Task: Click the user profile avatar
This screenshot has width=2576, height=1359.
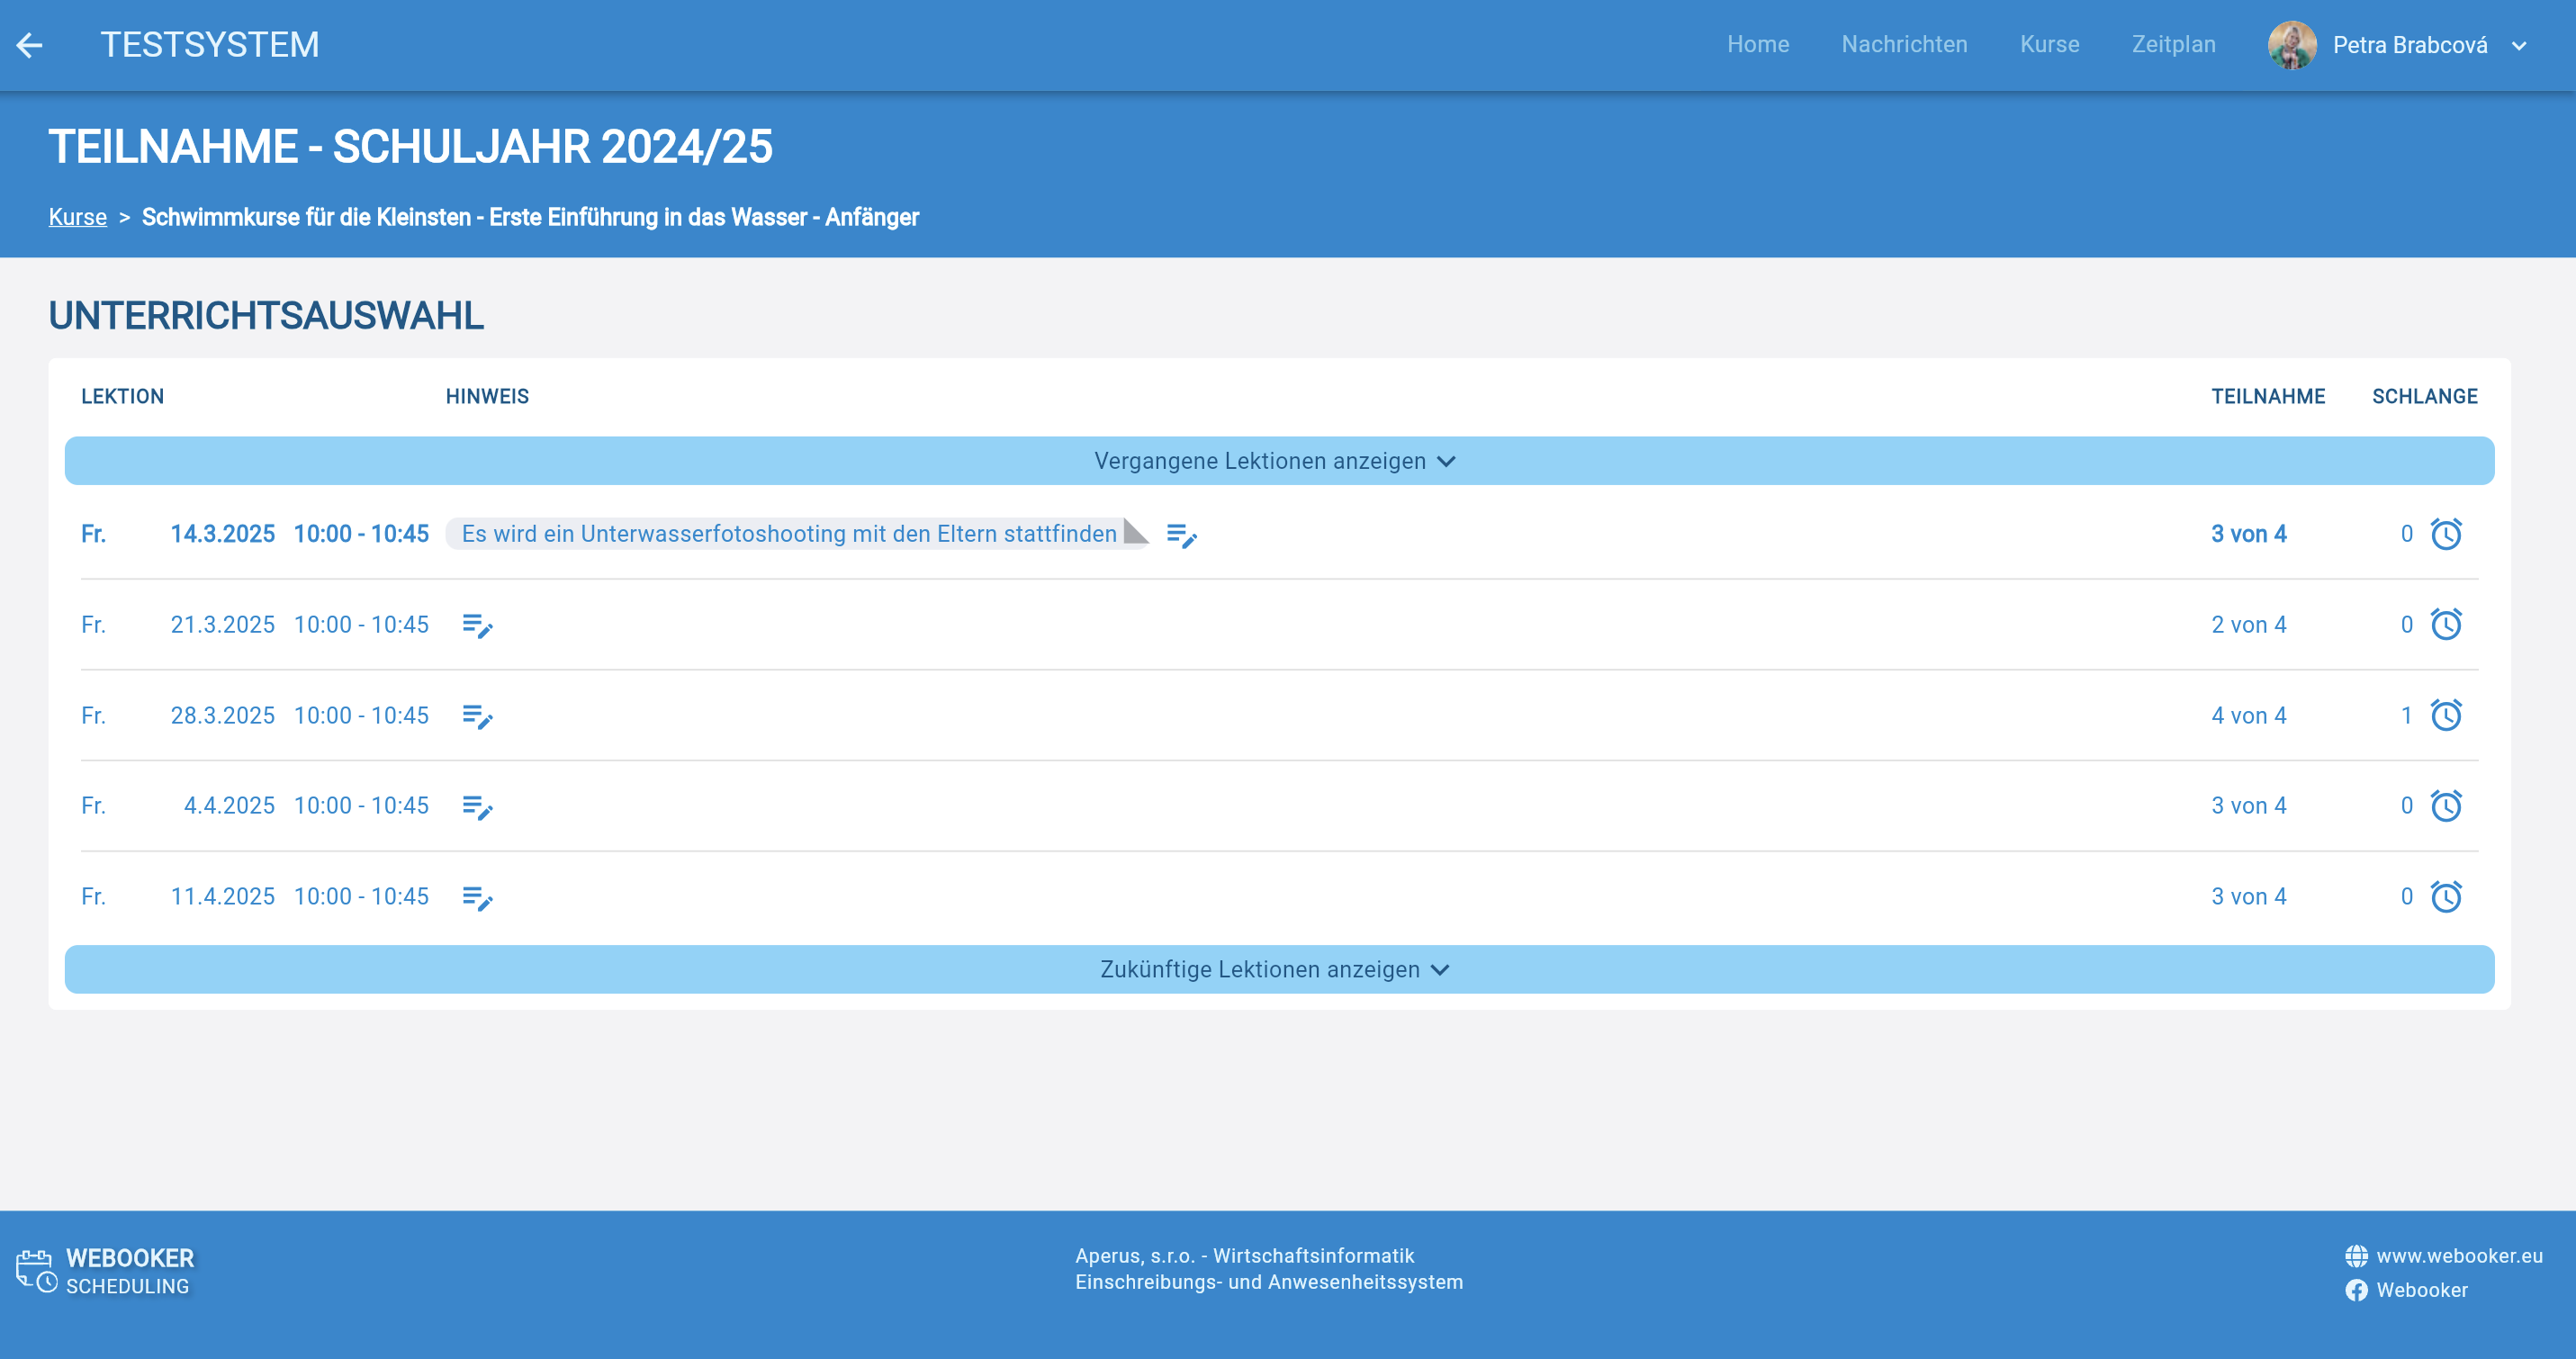Action: pos(2291,45)
